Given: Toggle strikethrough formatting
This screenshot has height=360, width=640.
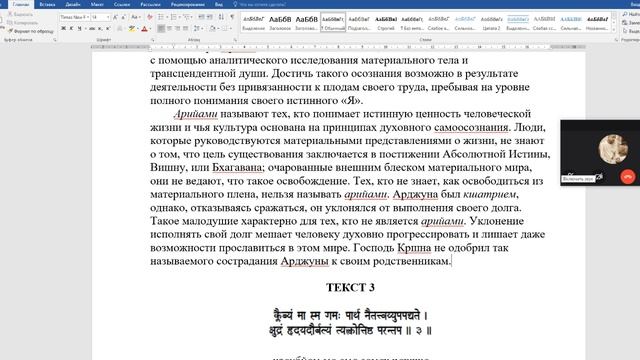Looking at the screenshot, I should click(92, 29).
